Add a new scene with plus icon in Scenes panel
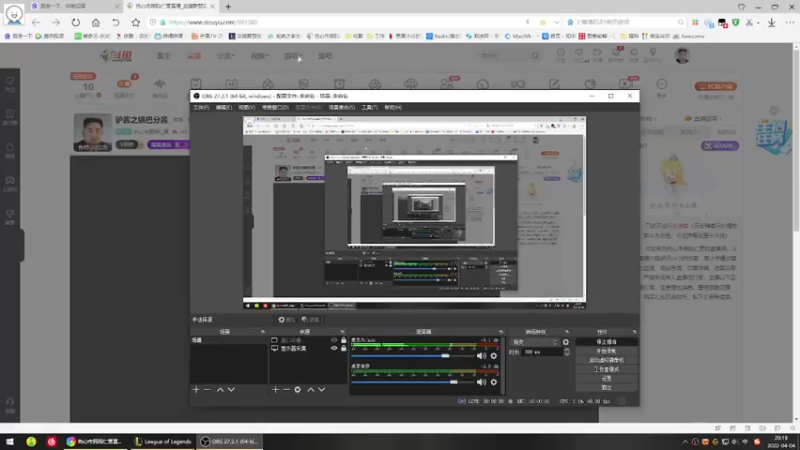Viewport: 800px width, 450px height. click(196, 390)
